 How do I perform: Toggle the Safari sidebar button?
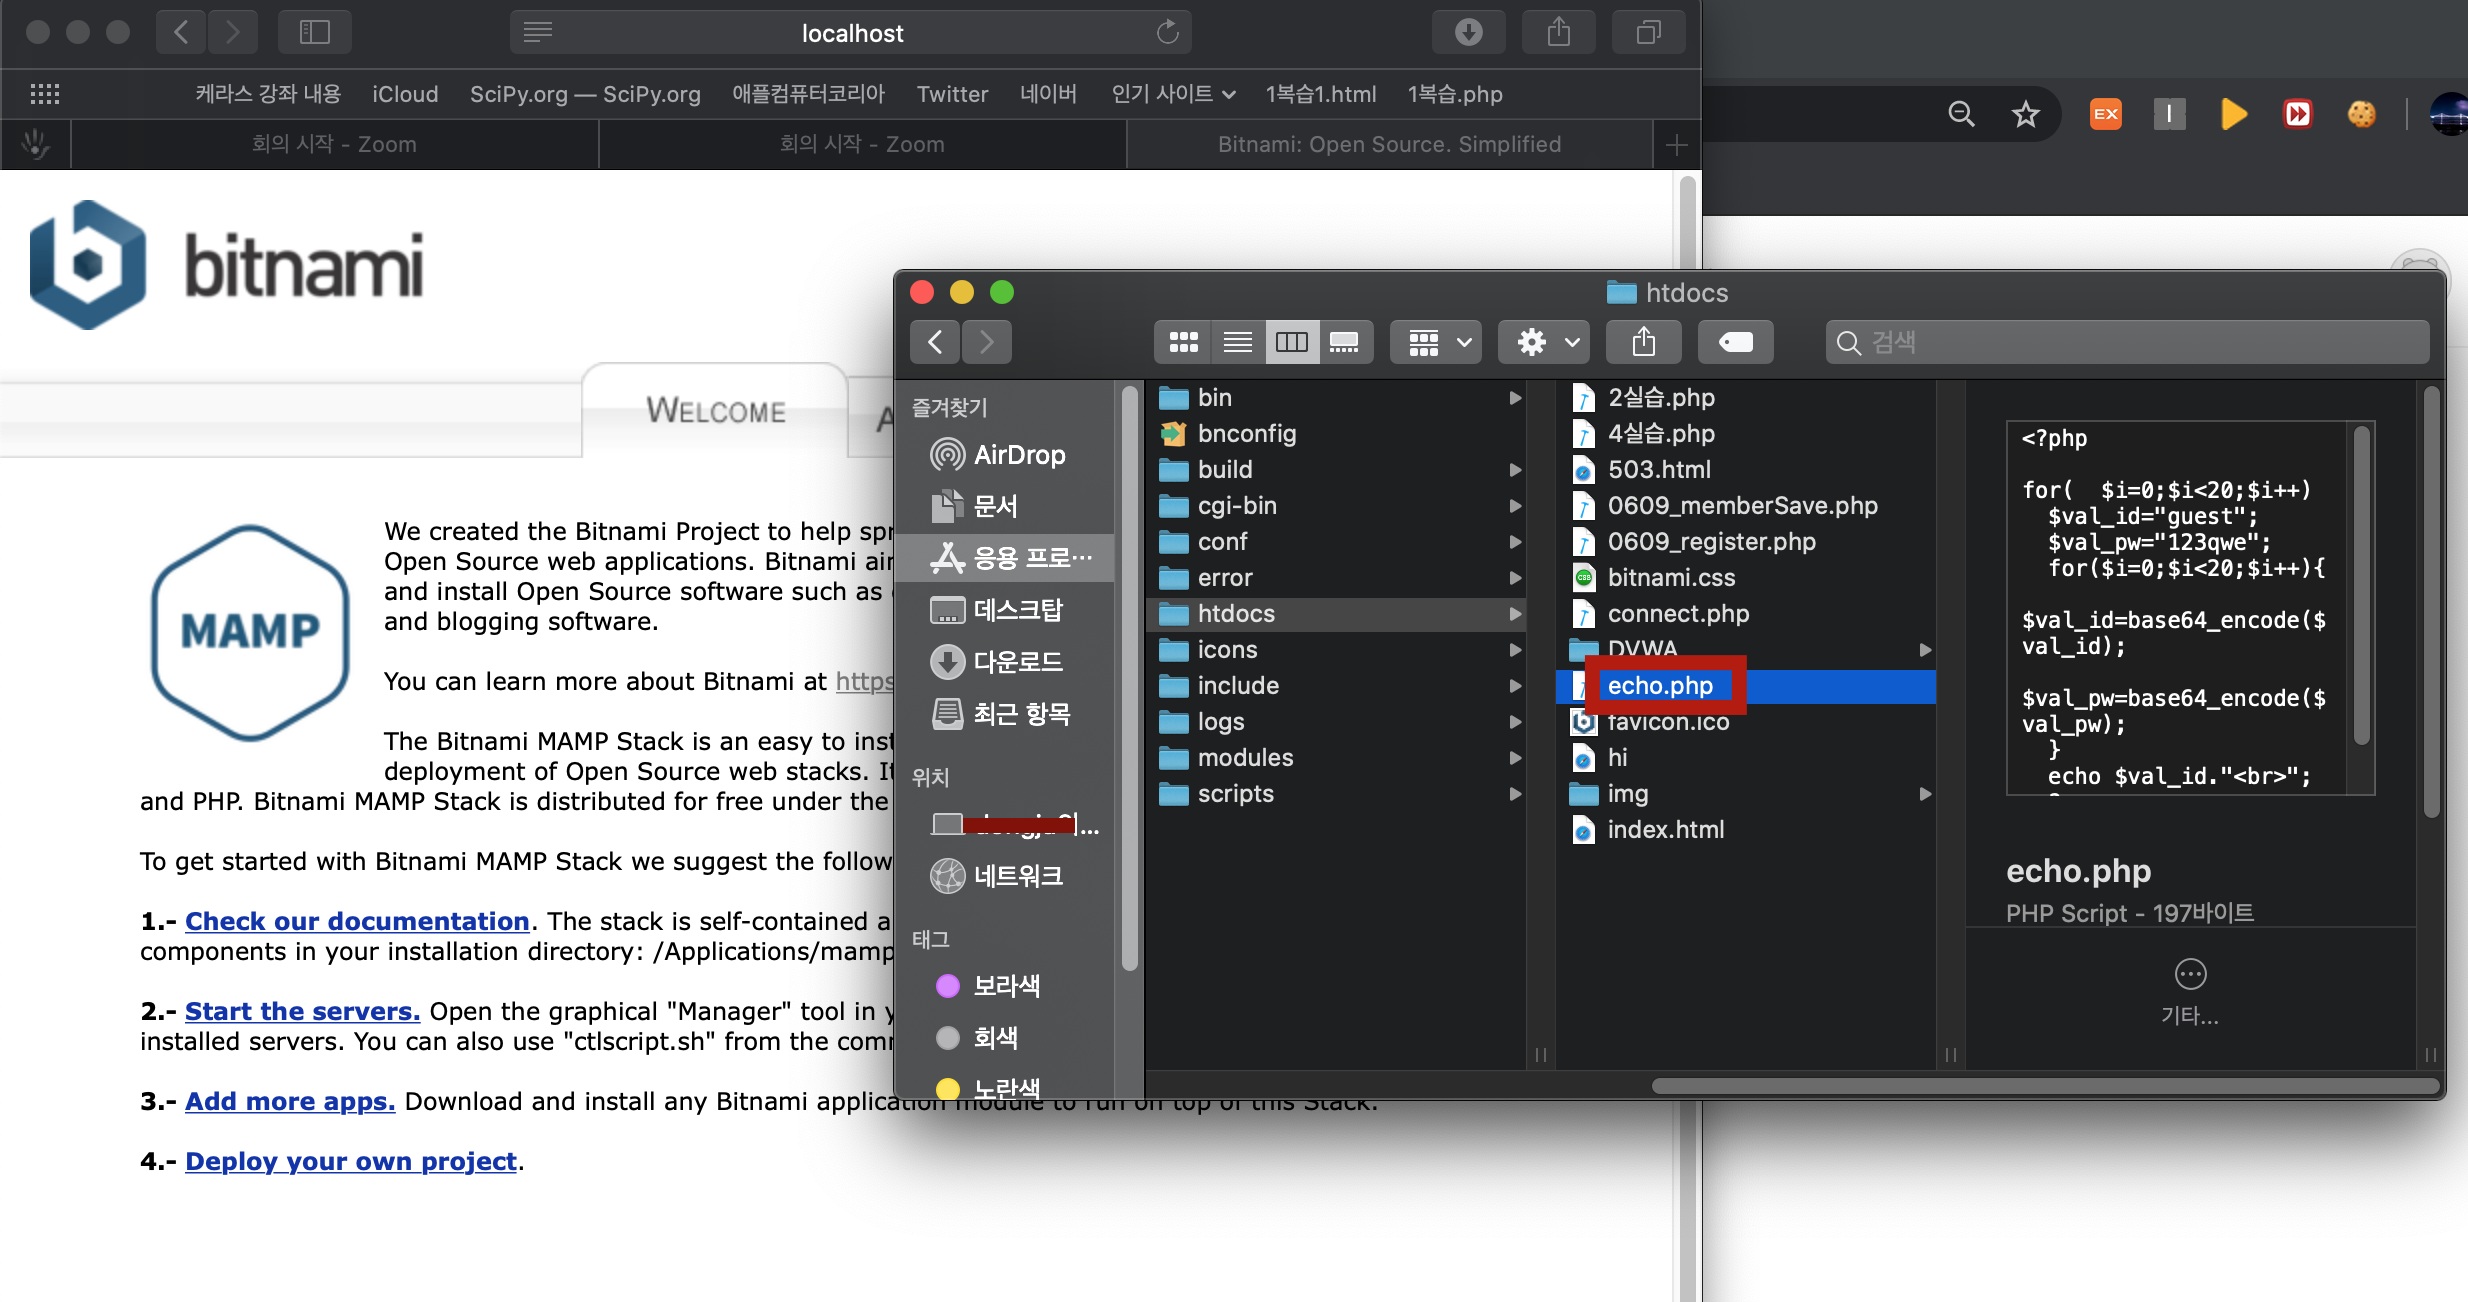(315, 33)
